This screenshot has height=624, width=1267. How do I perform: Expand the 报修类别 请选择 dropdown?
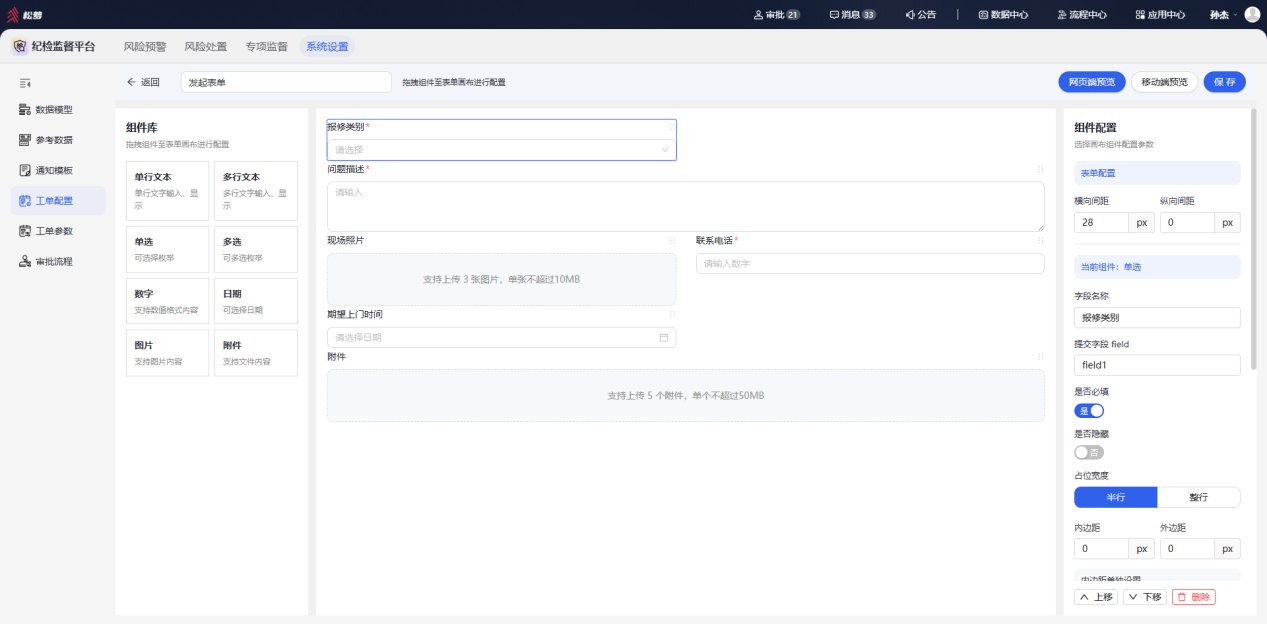501,149
